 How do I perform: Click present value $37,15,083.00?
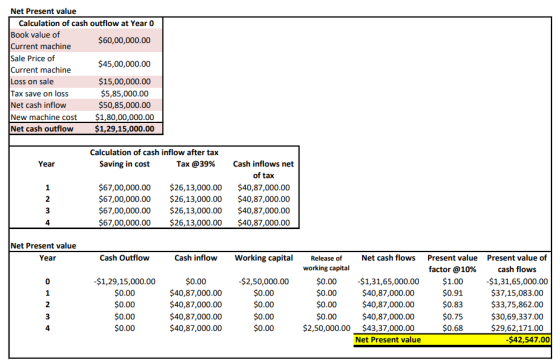[517, 293]
